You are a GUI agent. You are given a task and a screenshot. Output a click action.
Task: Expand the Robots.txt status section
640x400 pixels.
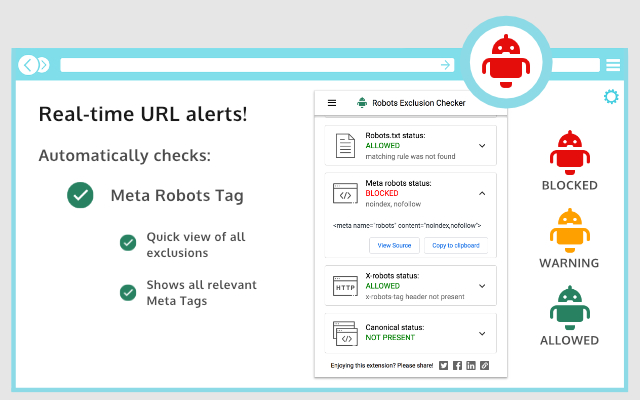(x=481, y=145)
